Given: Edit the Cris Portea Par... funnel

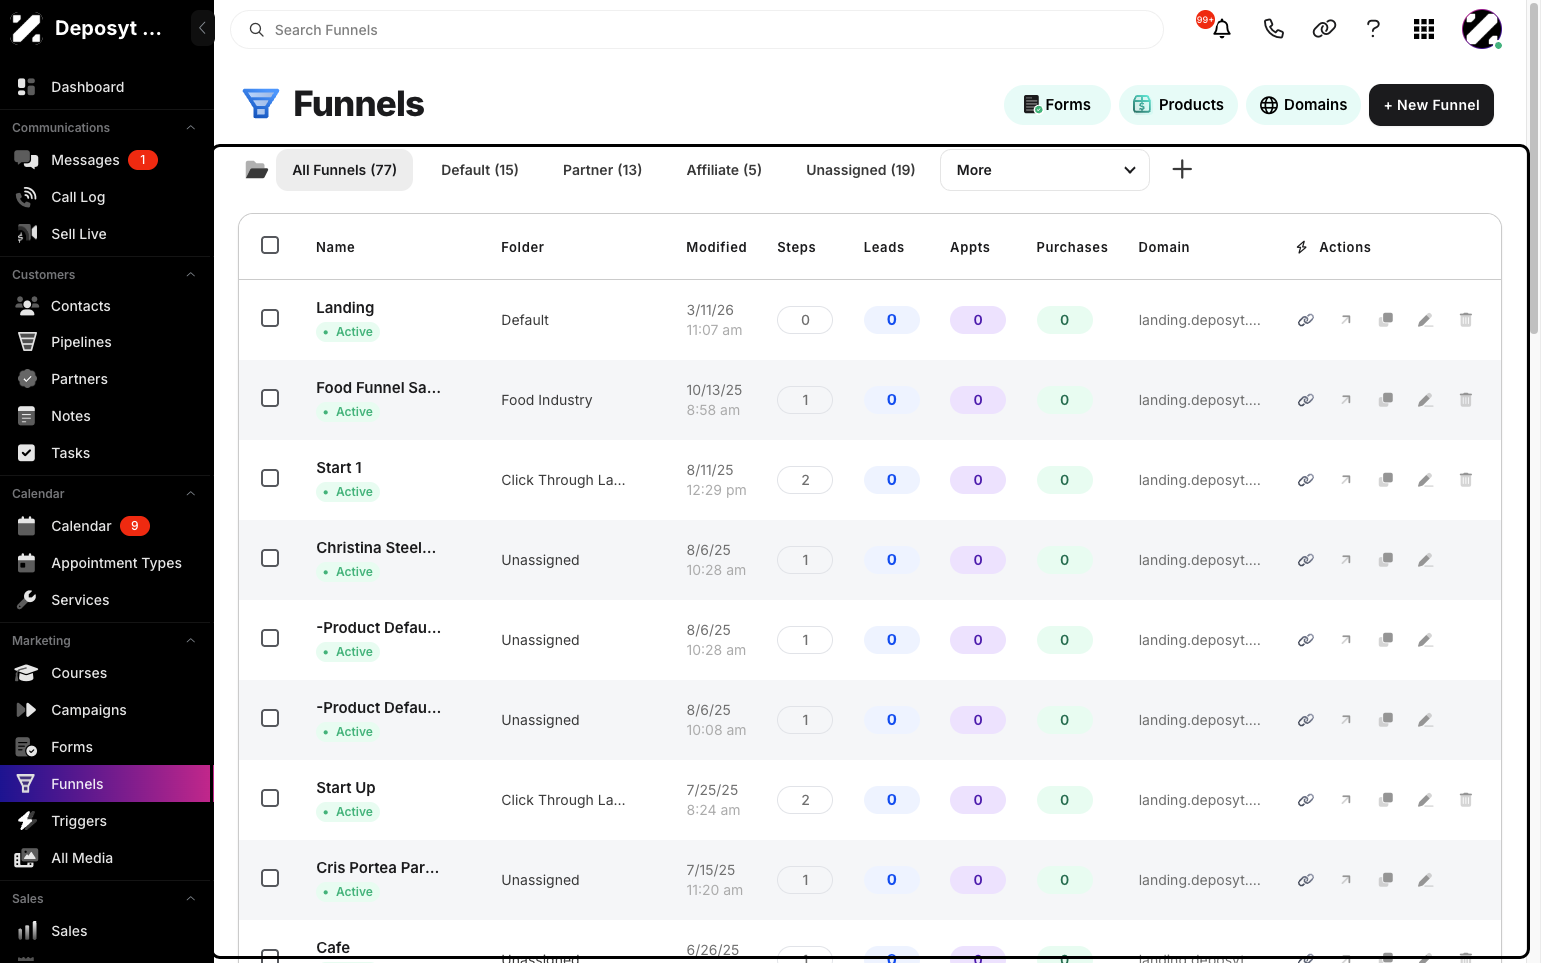Looking at the screenshot, I should [x=1425, y=880].
